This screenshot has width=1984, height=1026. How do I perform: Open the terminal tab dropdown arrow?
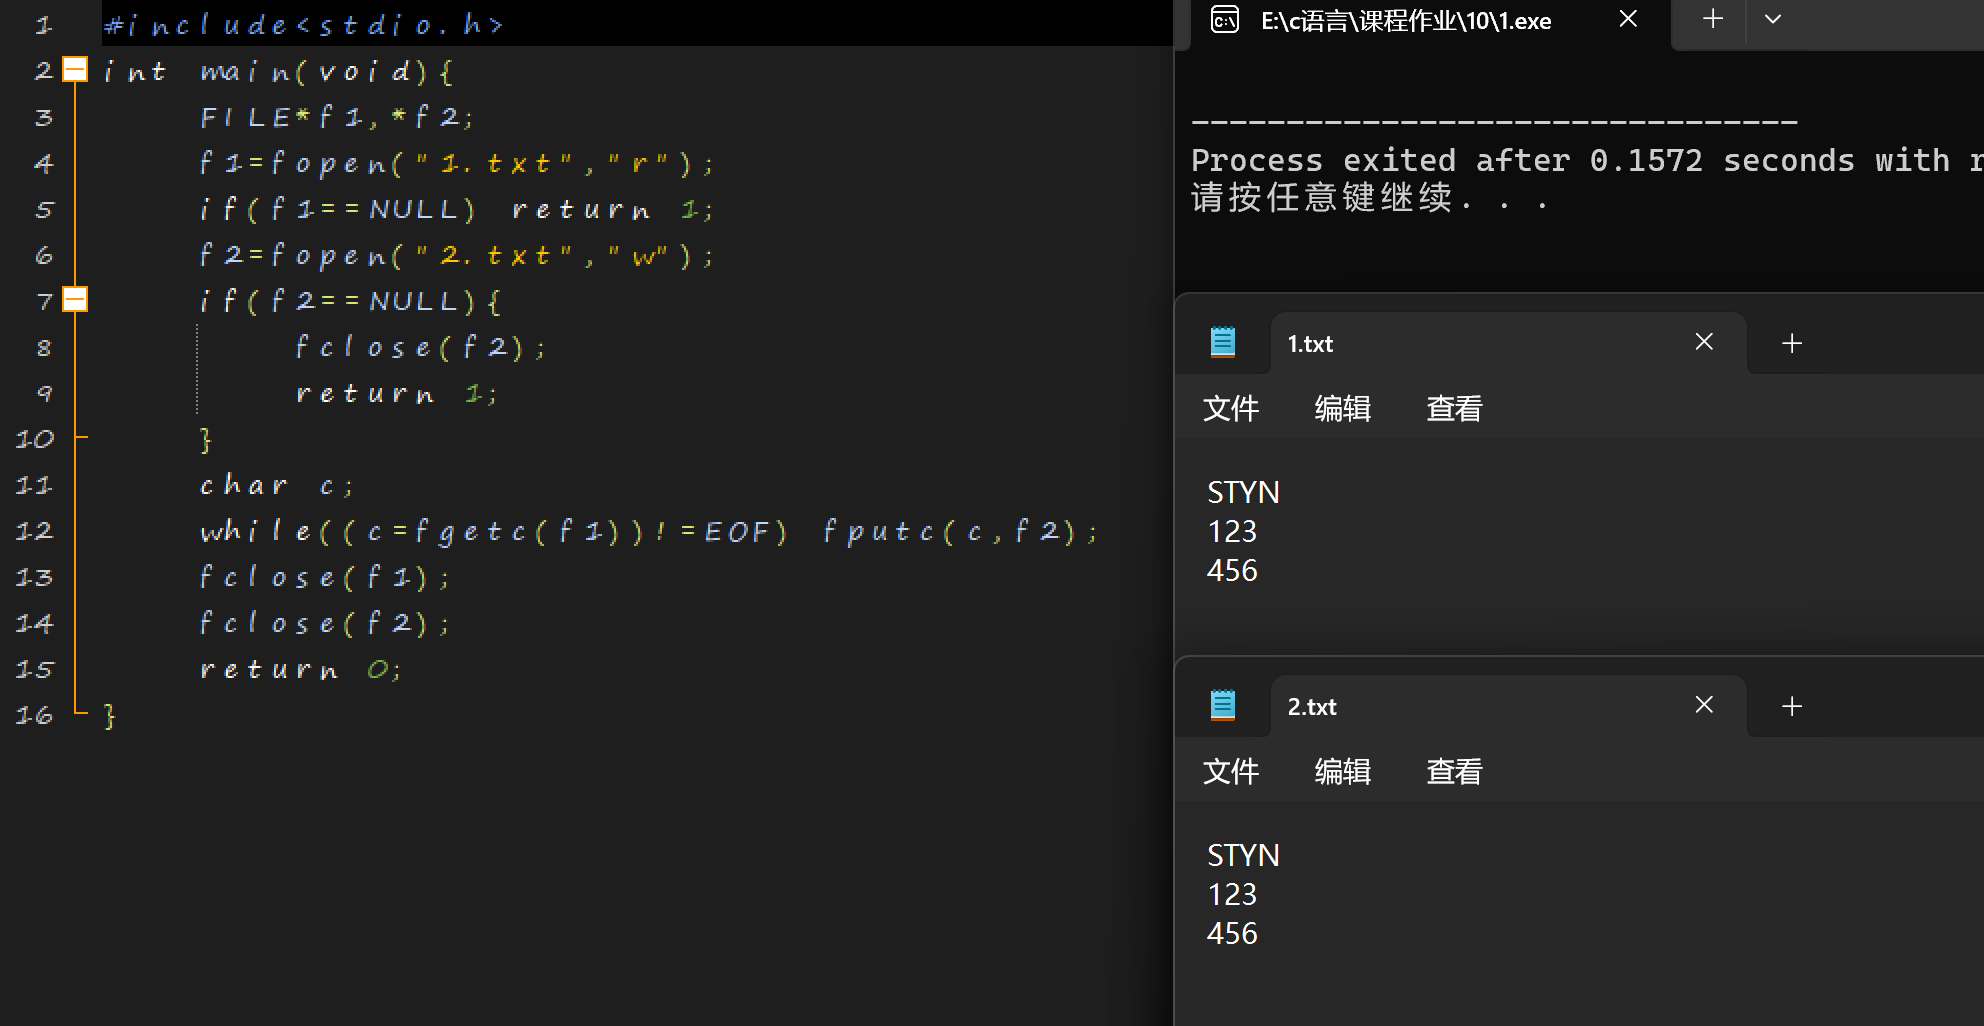click(1773, 19)
